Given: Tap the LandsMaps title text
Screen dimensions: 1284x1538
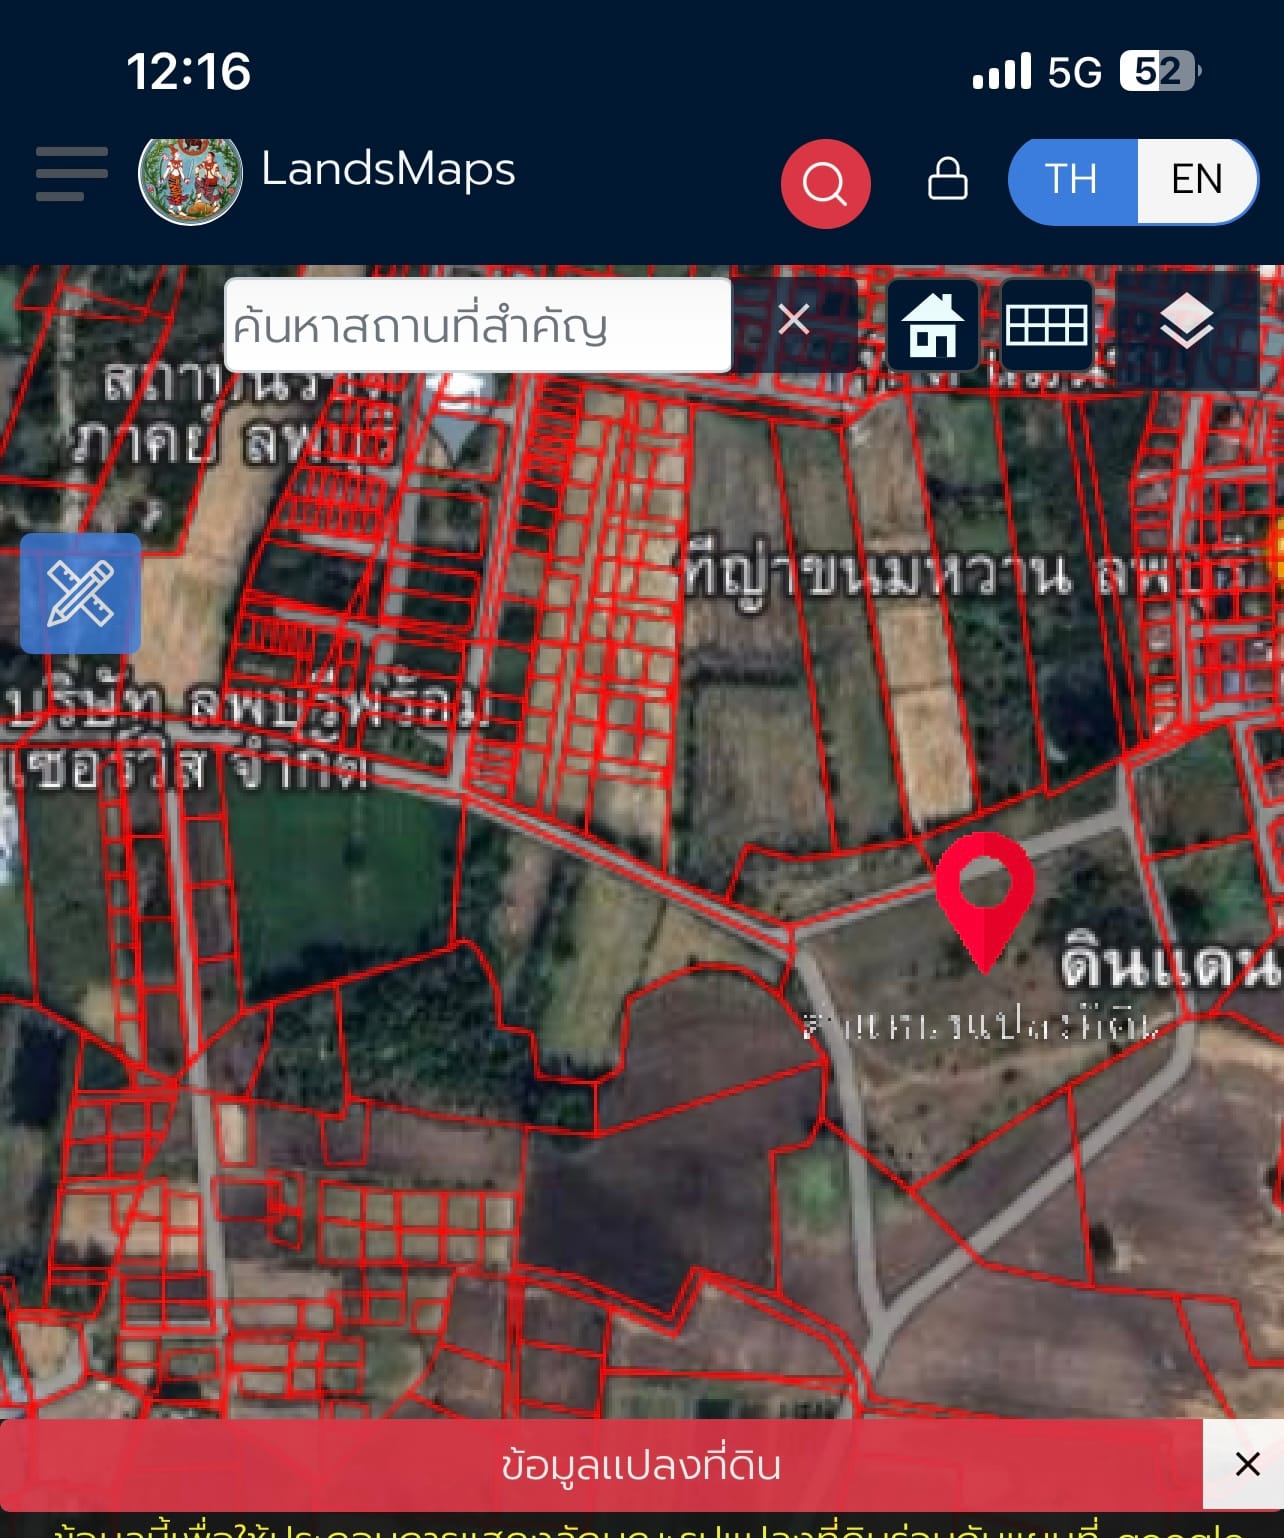Looking at the screenshot, I should click(x=388, y=169).
